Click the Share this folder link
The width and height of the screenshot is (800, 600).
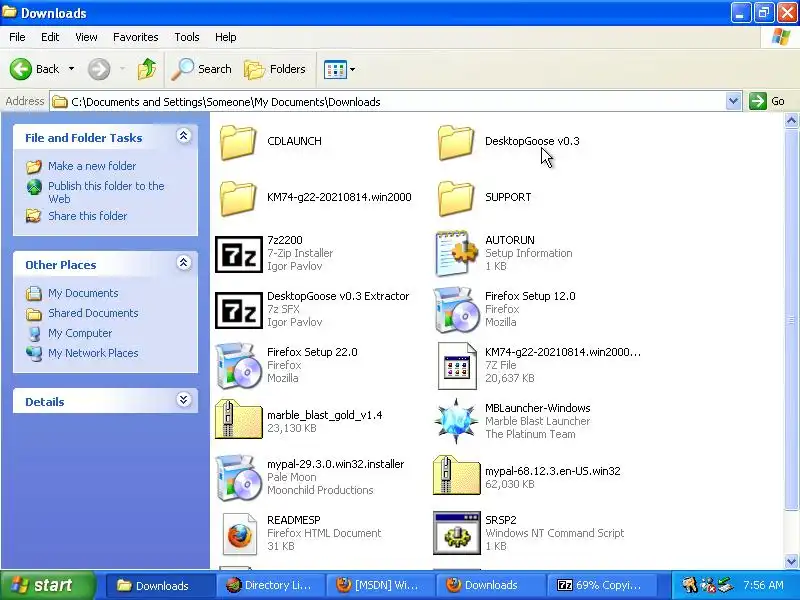point(87,216)
